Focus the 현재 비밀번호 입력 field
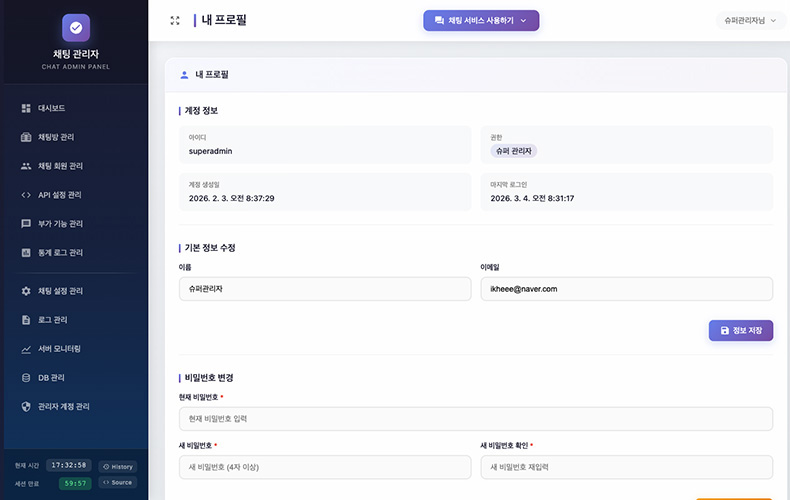 [x=476, y=419]
